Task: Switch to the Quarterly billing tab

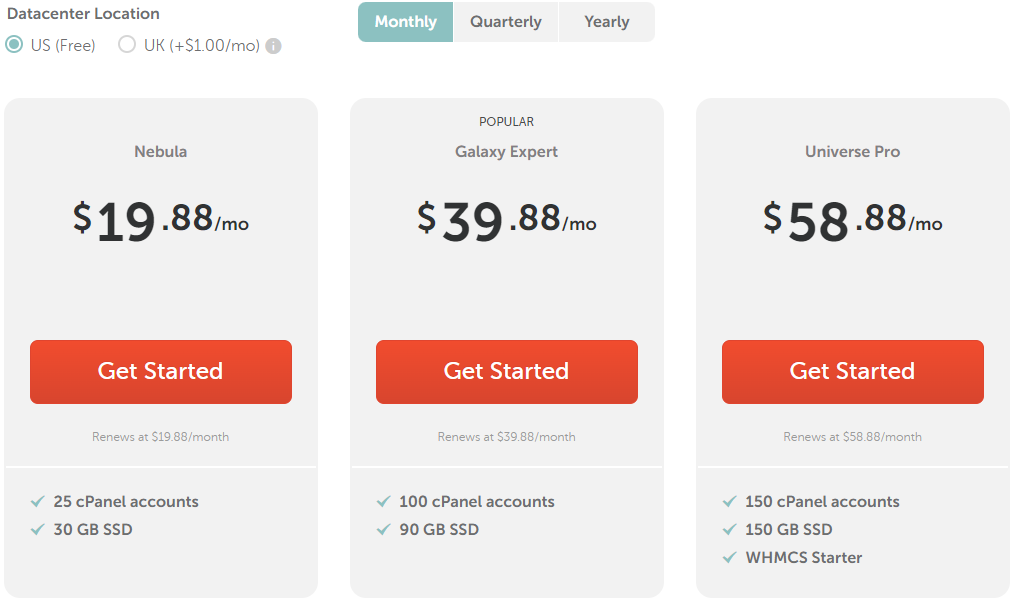Action: 506,22
